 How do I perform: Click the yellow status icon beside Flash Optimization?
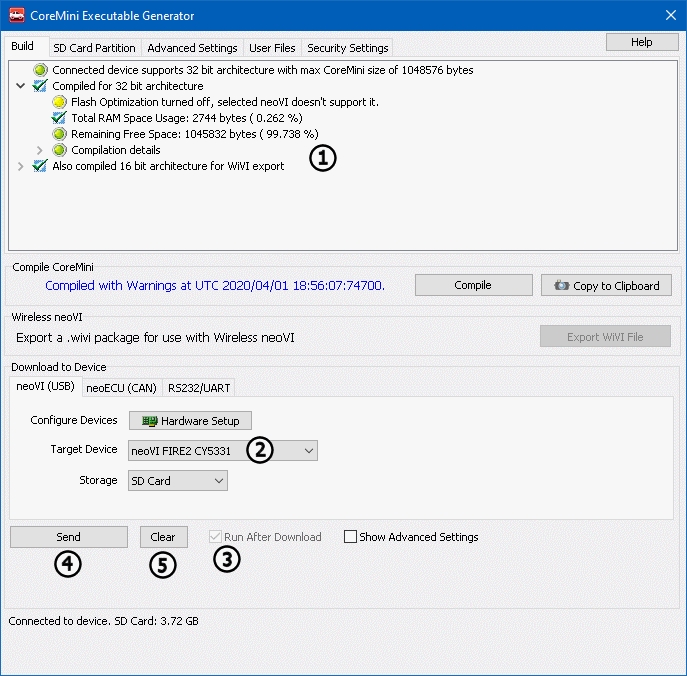(59, 102)
